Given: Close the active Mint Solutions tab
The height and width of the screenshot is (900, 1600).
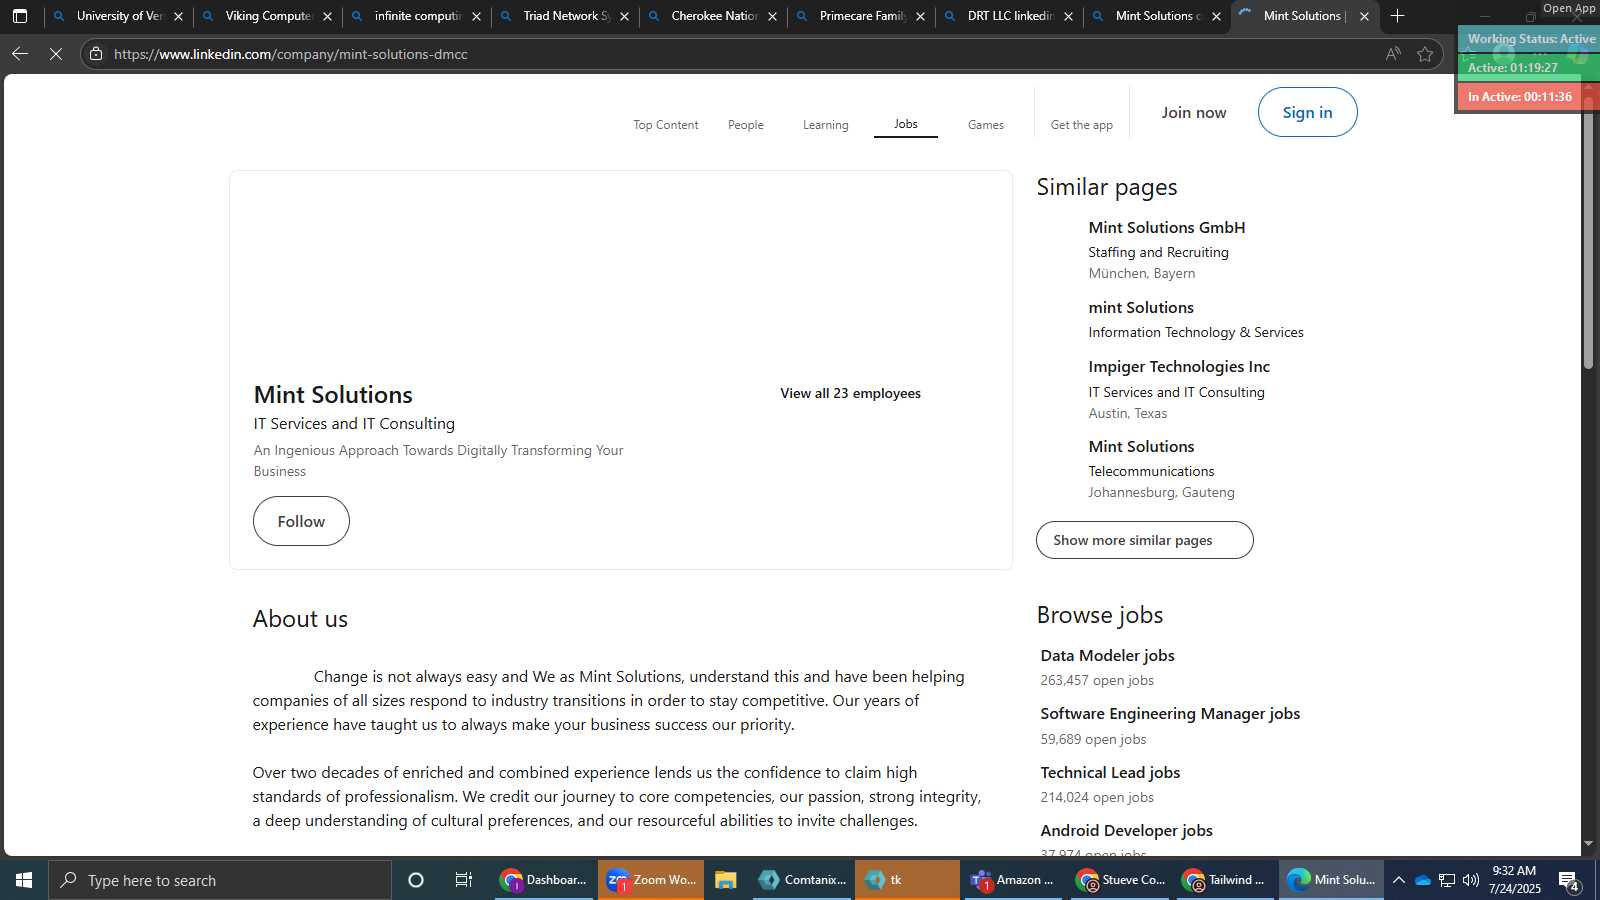Looking at the screenshot, I should click(x=1364, y=16).
